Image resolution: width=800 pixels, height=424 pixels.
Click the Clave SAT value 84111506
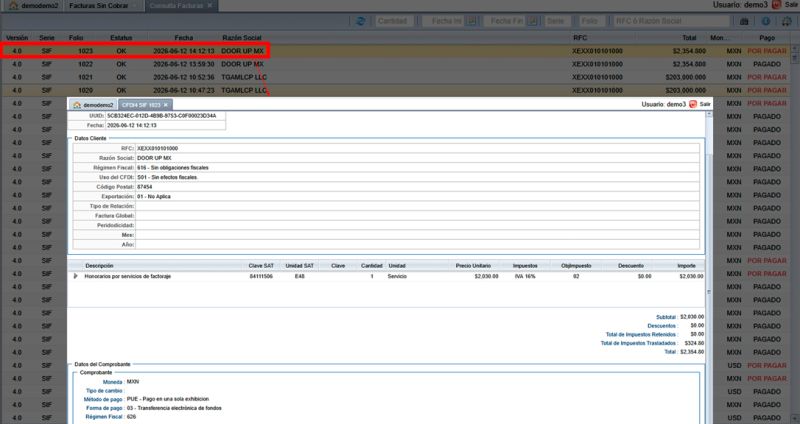tap(261, 276)
